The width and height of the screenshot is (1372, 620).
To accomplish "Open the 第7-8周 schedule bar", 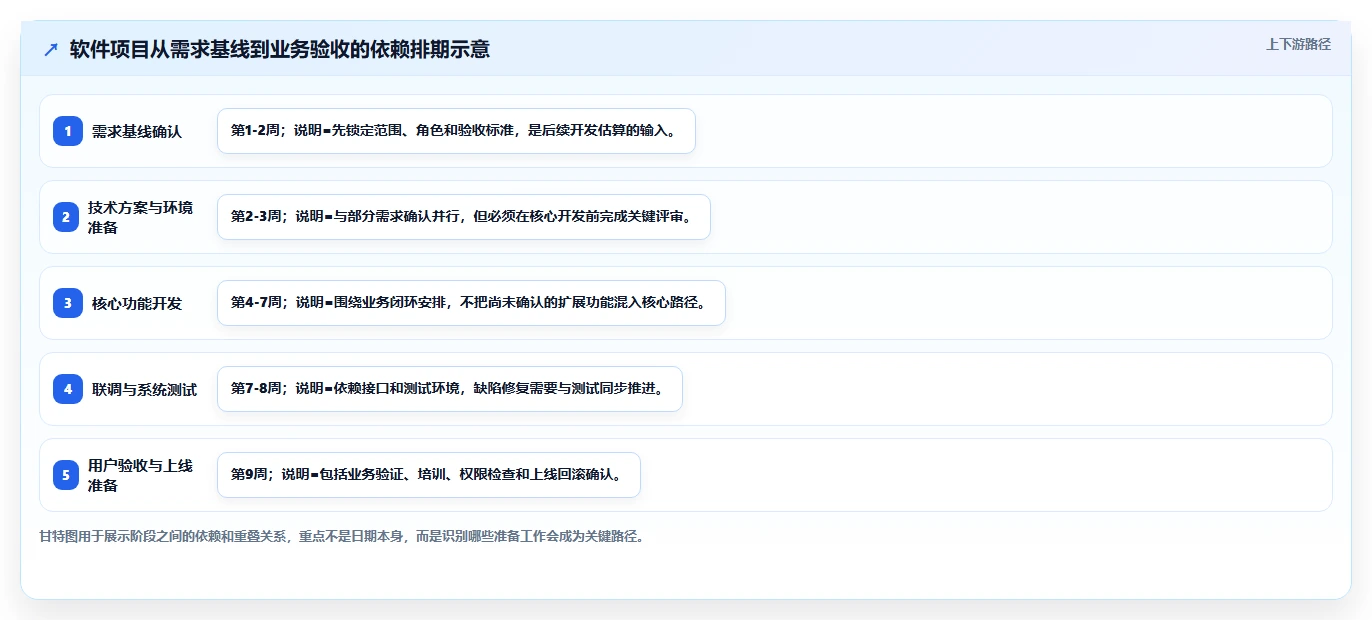I will click(449, 389).
